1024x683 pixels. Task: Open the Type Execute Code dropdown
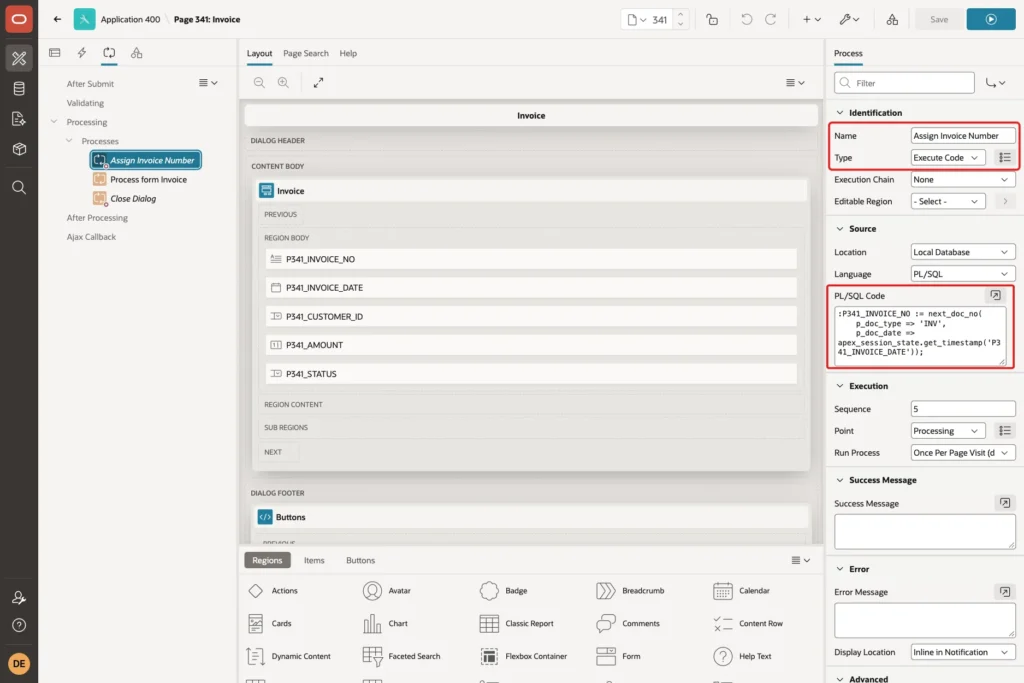tap(948, 157)
